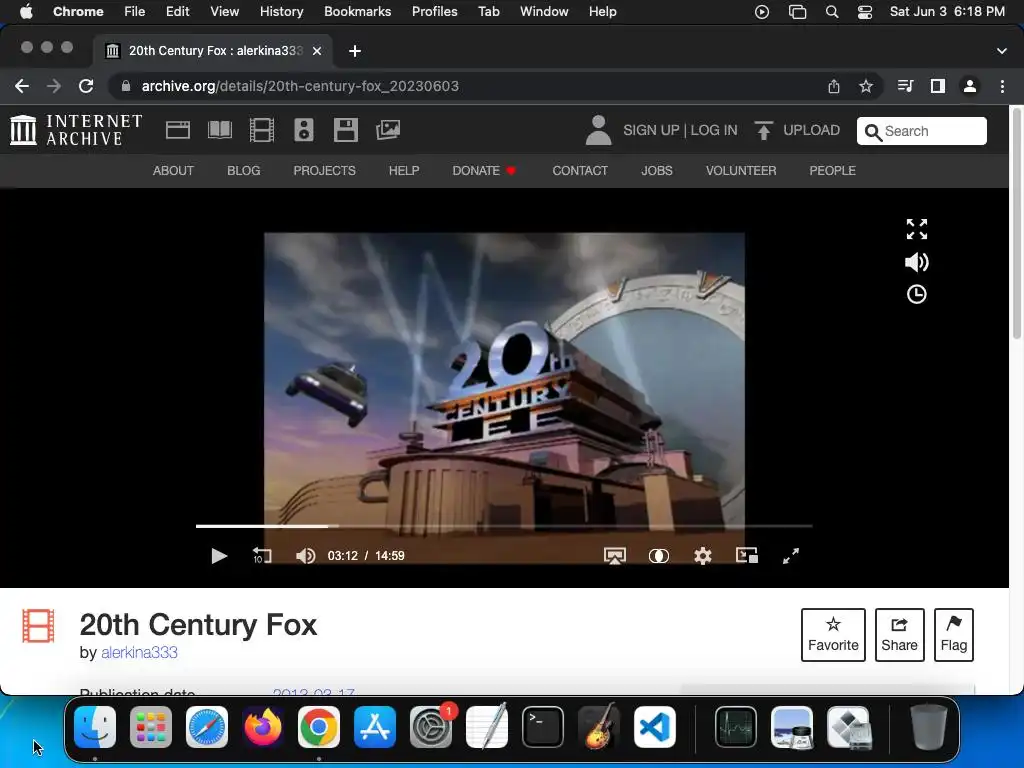
Task: Enter fullscreen in the video player
Action: pyautogui.click(x=791, y=556)
